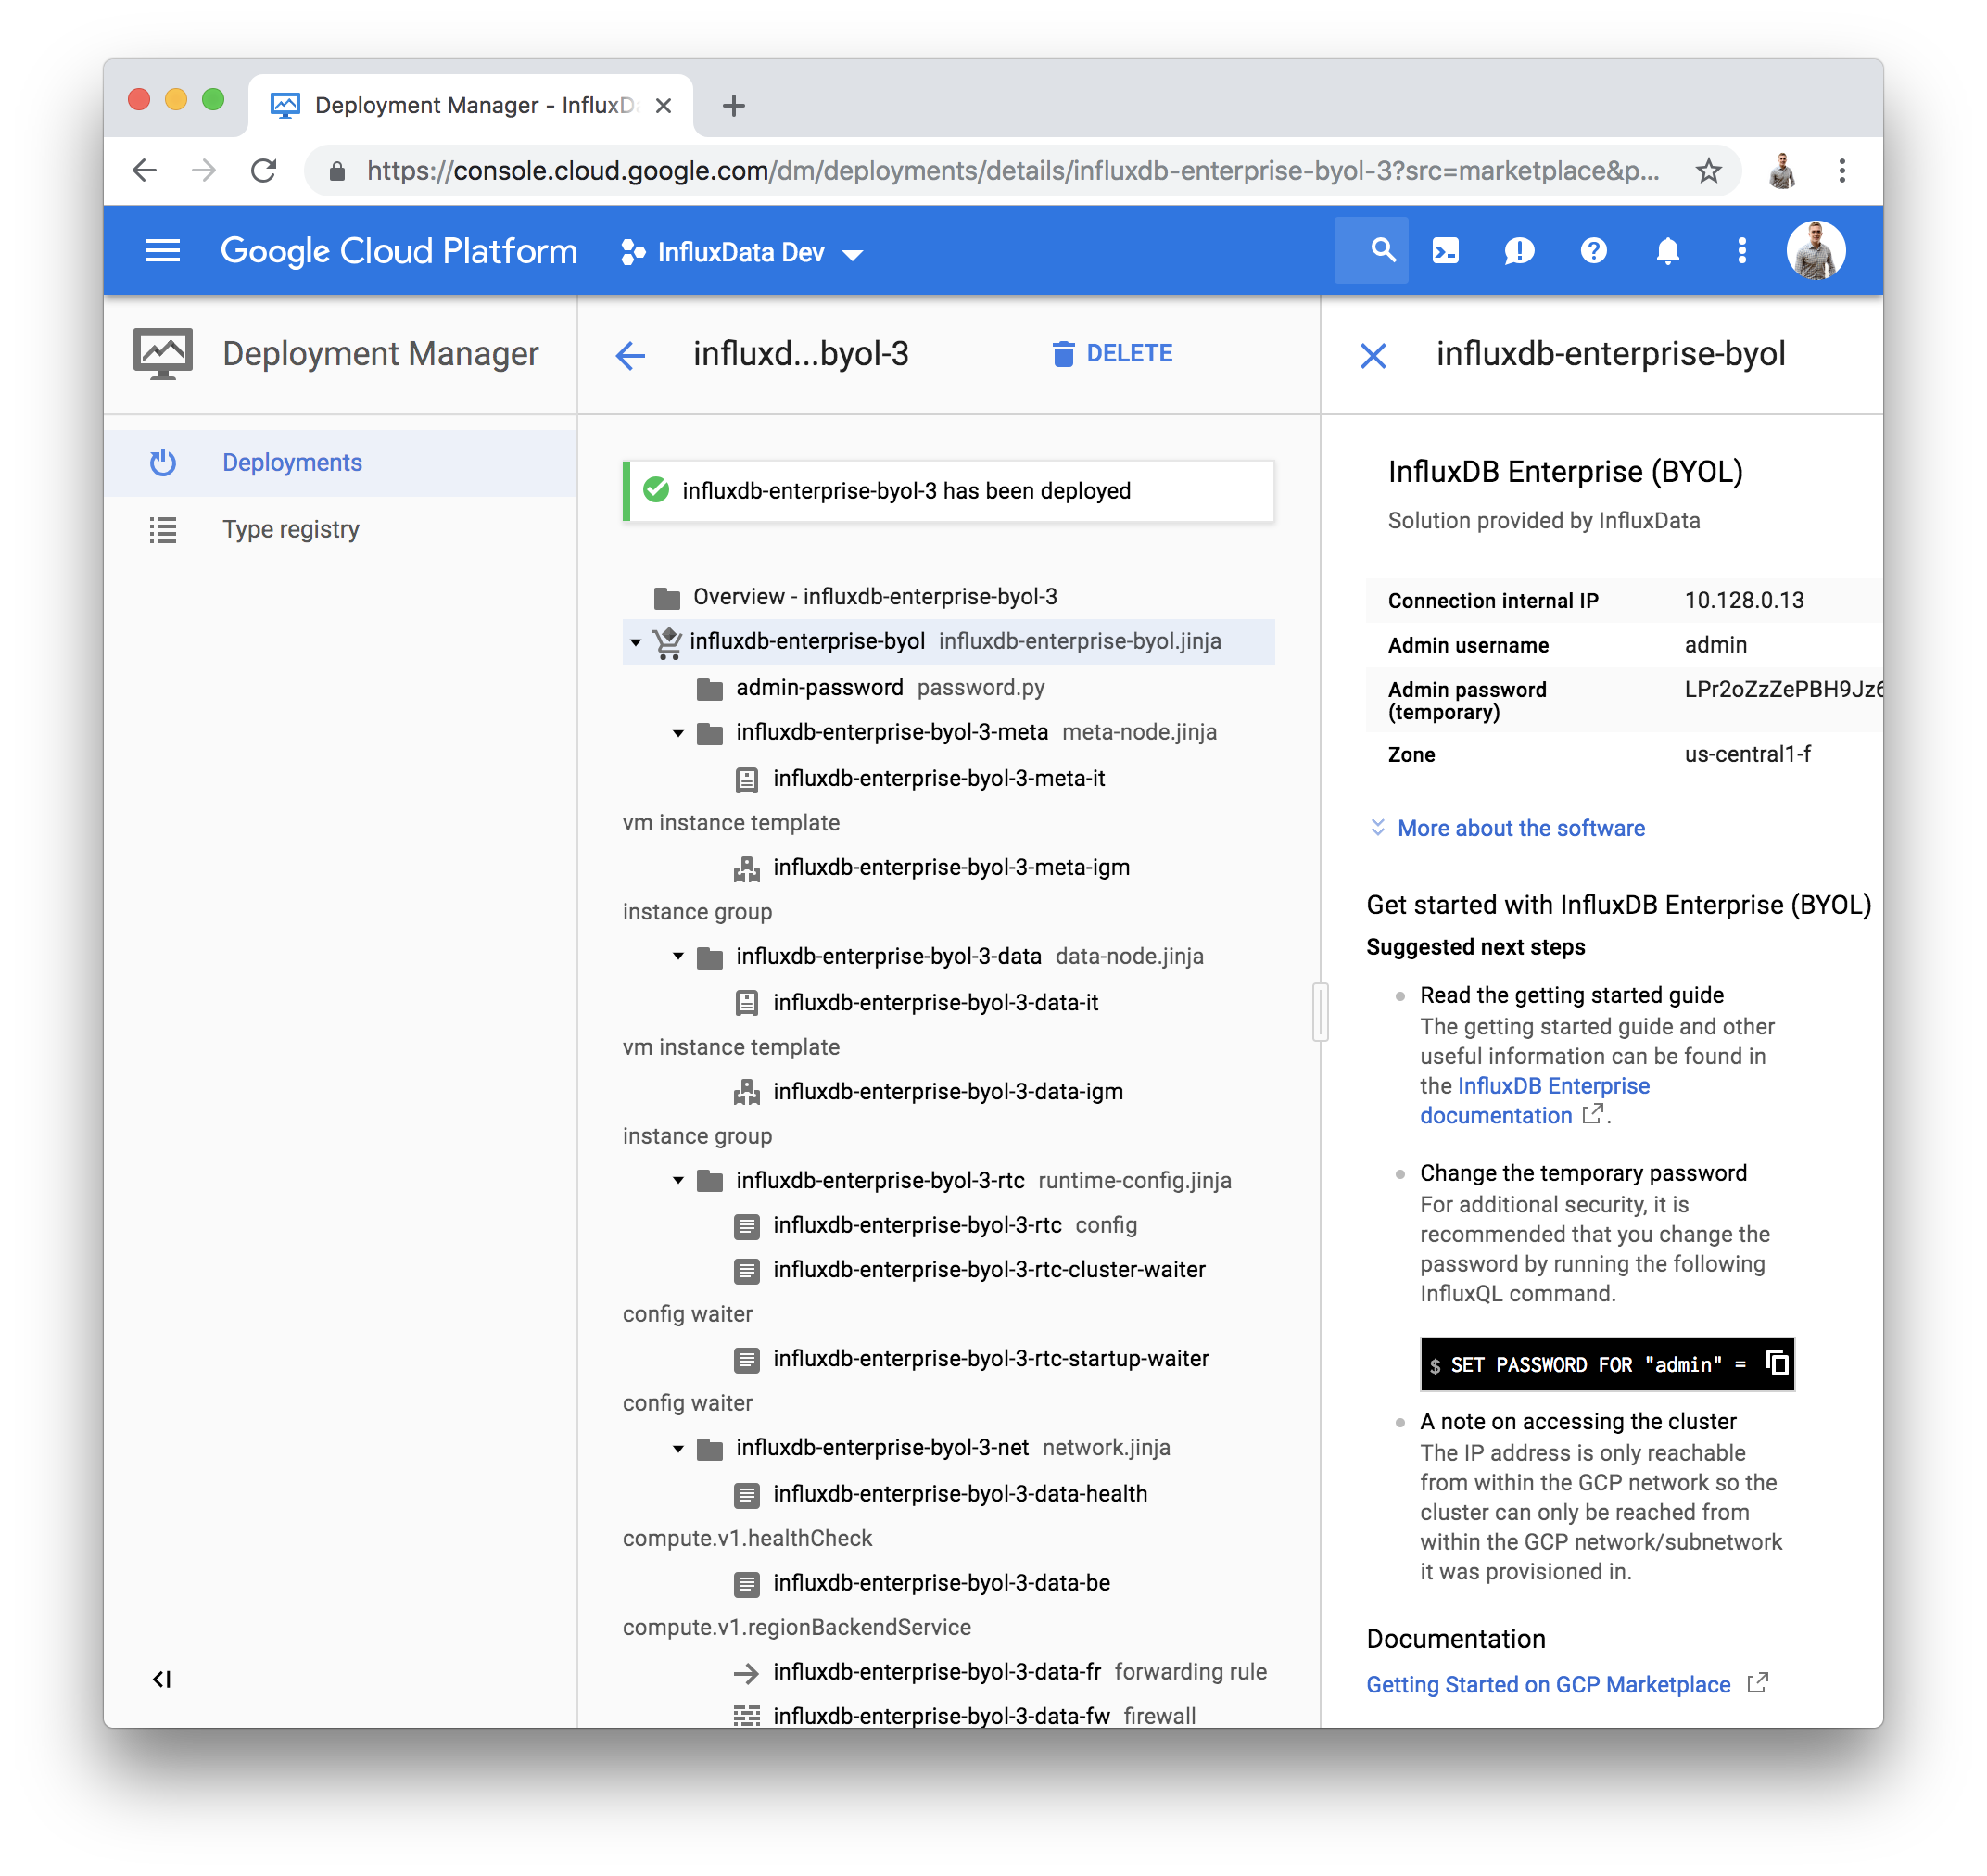Open the help question mark icon

pyautogui.click(x=1593, y=251)
